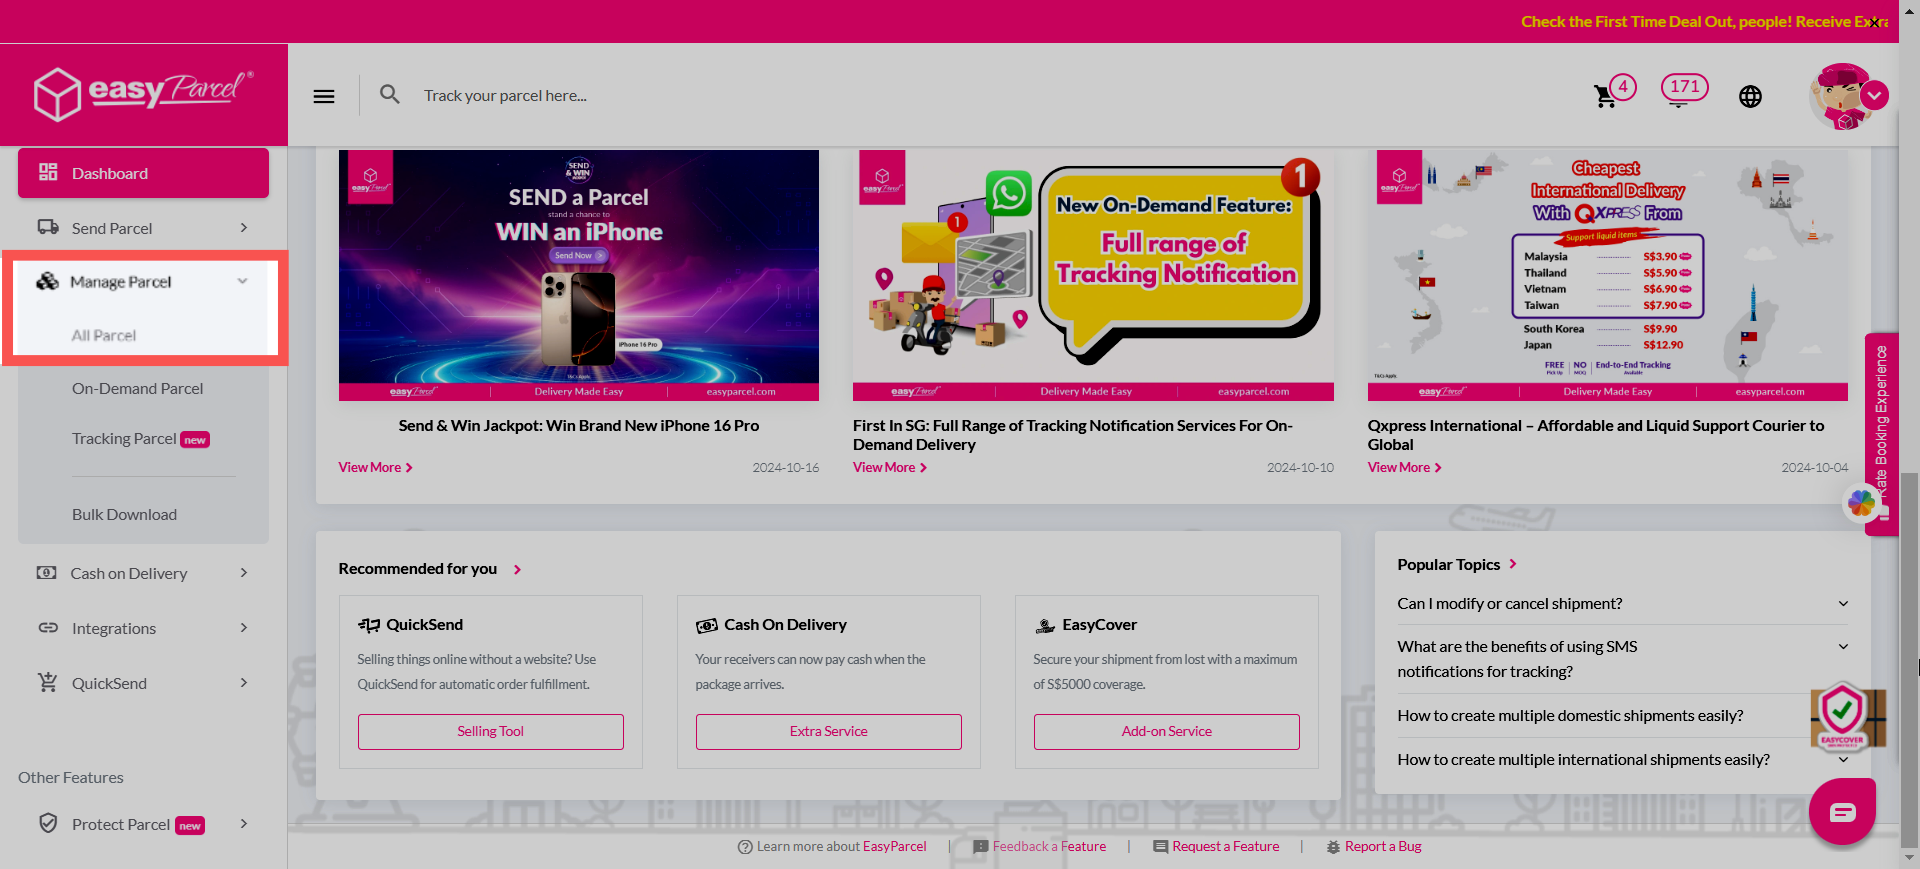Expand the Send Parcel menu arrow
1920x869 pixels.
244,228
